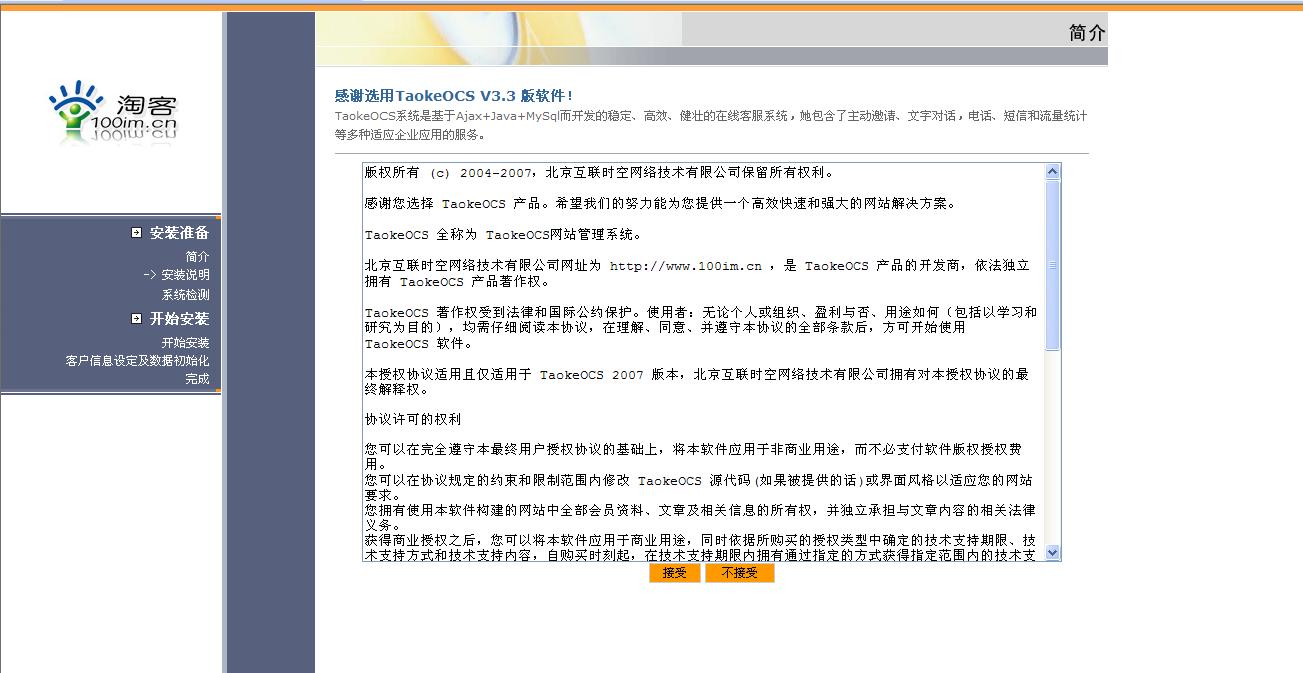
Task: Accept the license with the 接受 button
Action: [674, 573]
